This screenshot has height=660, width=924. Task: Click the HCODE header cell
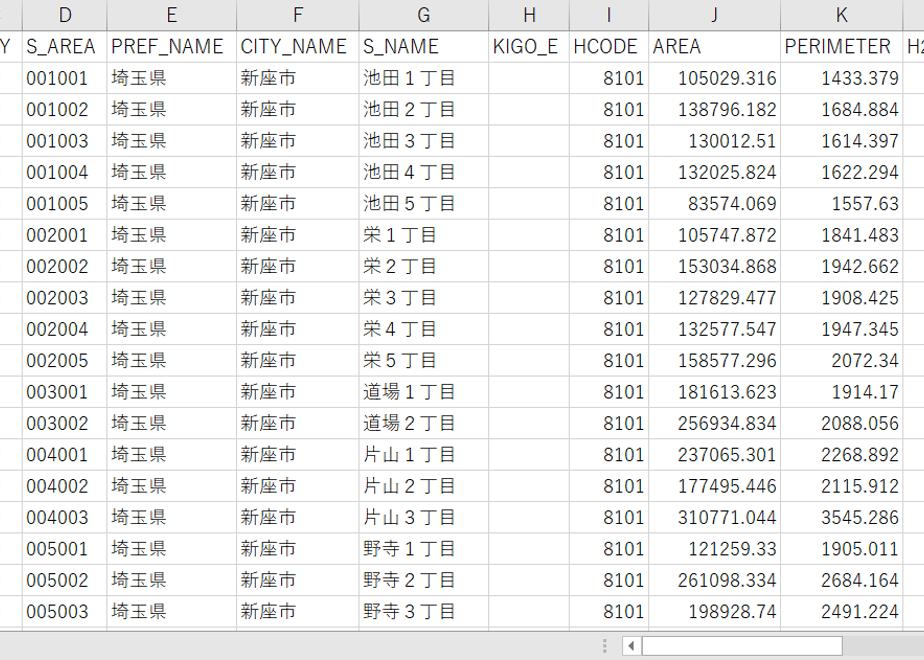coord(609,47)
